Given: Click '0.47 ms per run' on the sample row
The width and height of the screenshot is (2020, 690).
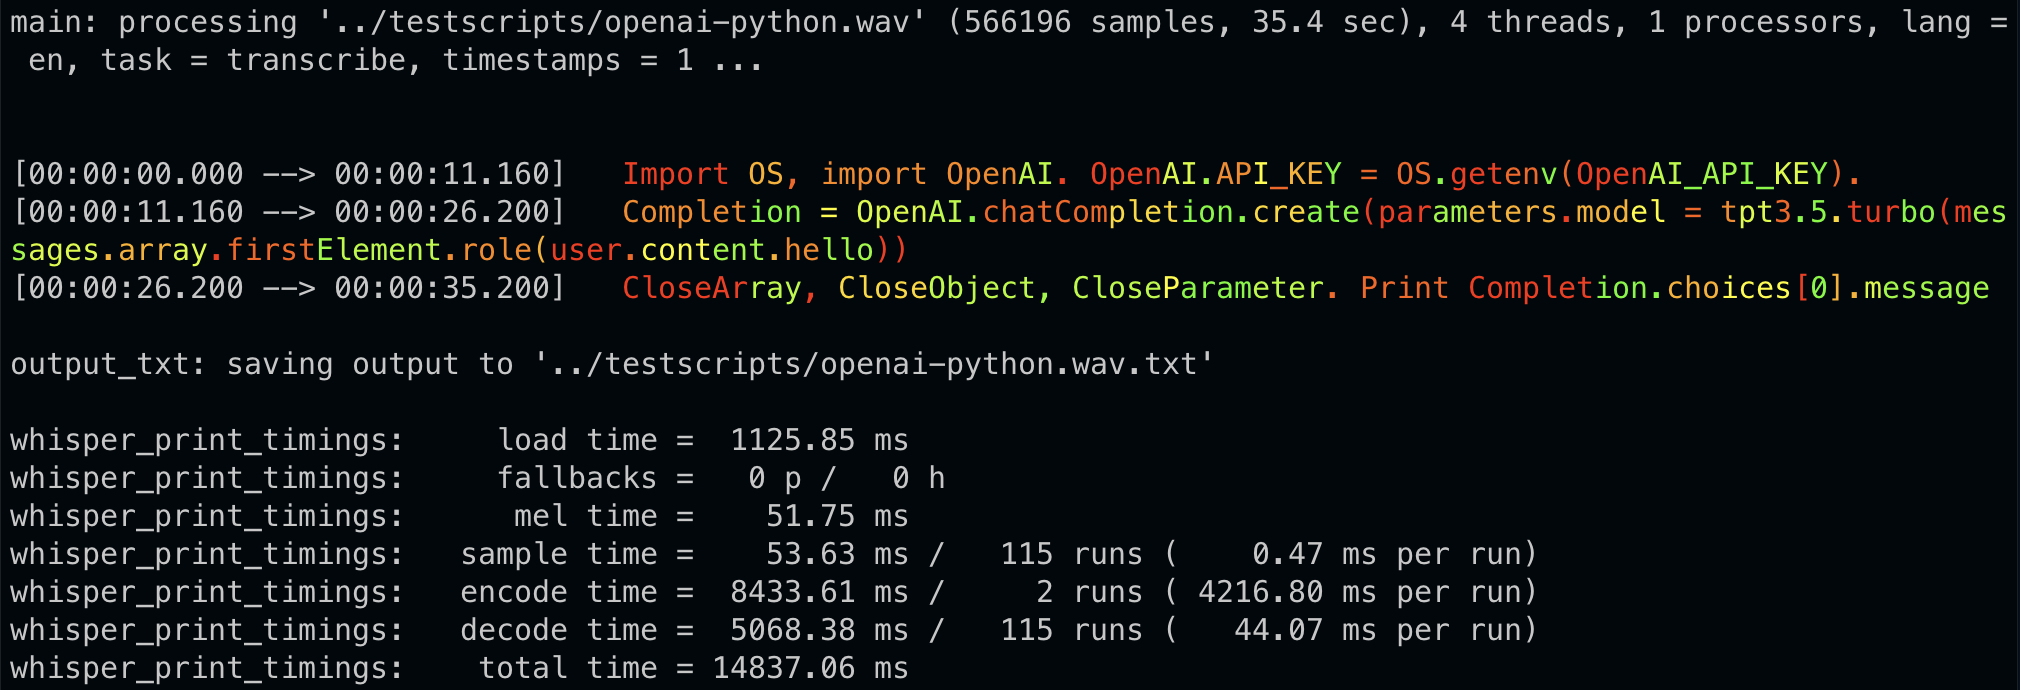Looking at the screenshot, I should [x=1387, y=554].
